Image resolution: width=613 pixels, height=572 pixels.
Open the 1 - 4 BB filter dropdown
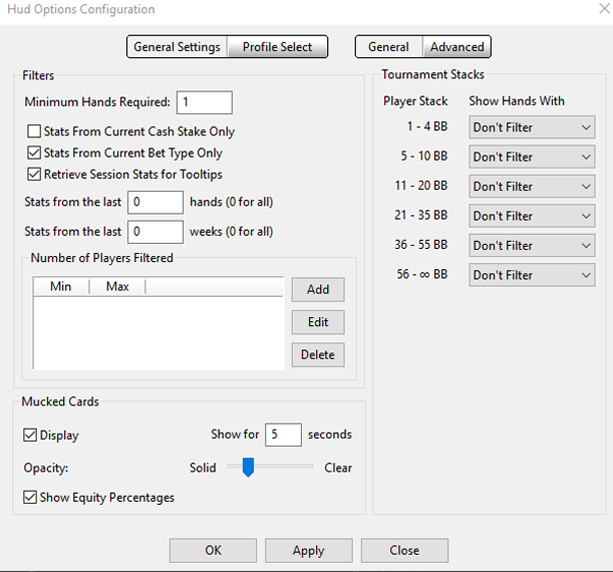tap(532, 128)
